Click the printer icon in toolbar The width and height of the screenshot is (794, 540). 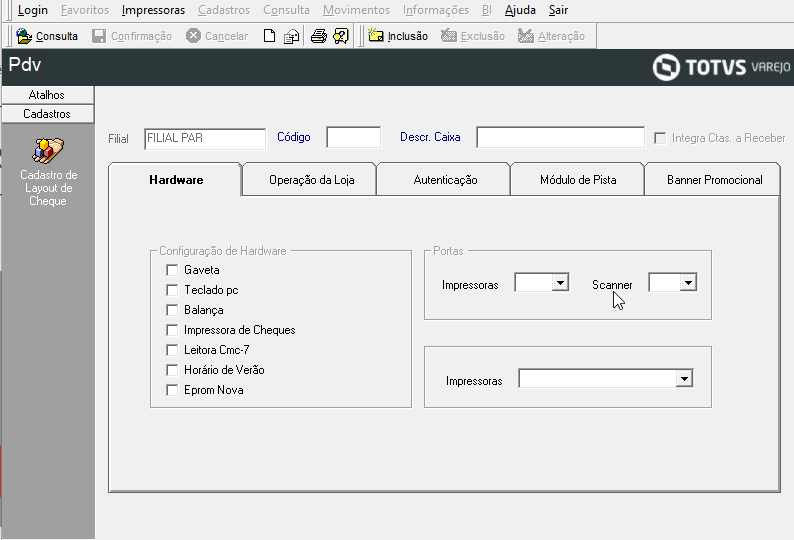(x=319, y=36)
